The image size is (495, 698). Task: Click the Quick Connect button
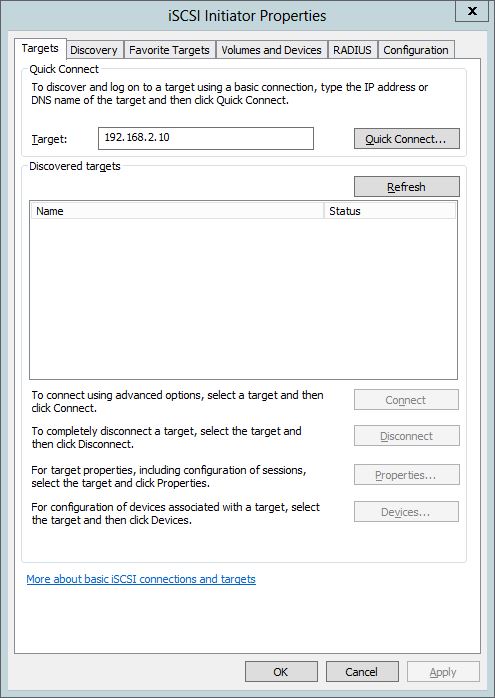point(406,139)
